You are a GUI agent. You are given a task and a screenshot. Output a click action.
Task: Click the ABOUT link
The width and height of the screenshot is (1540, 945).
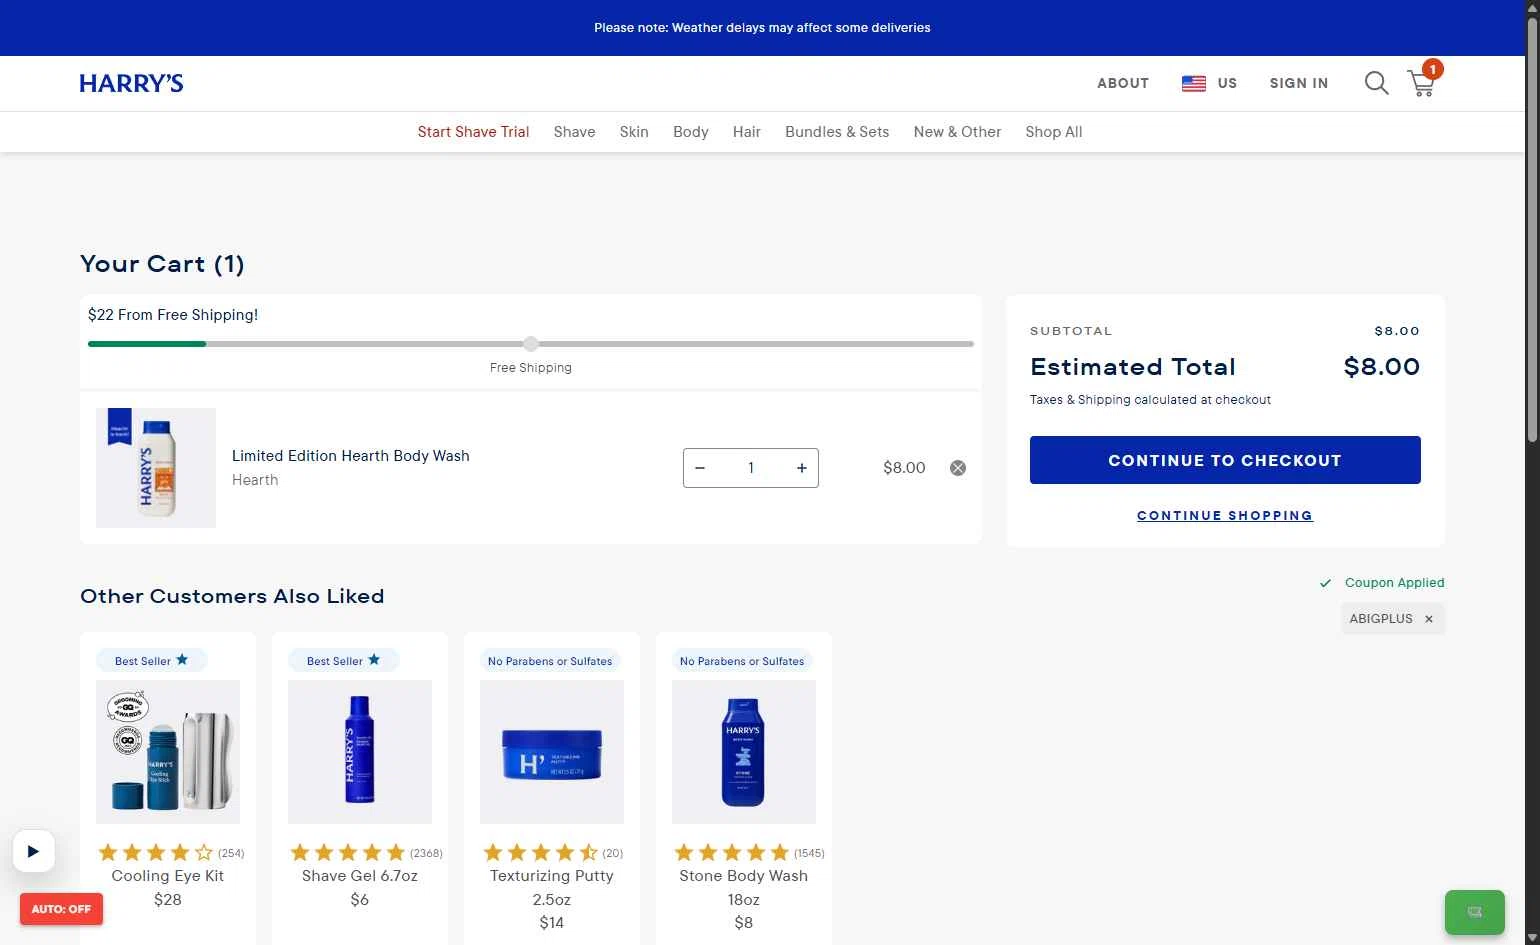coord(1123,83)
